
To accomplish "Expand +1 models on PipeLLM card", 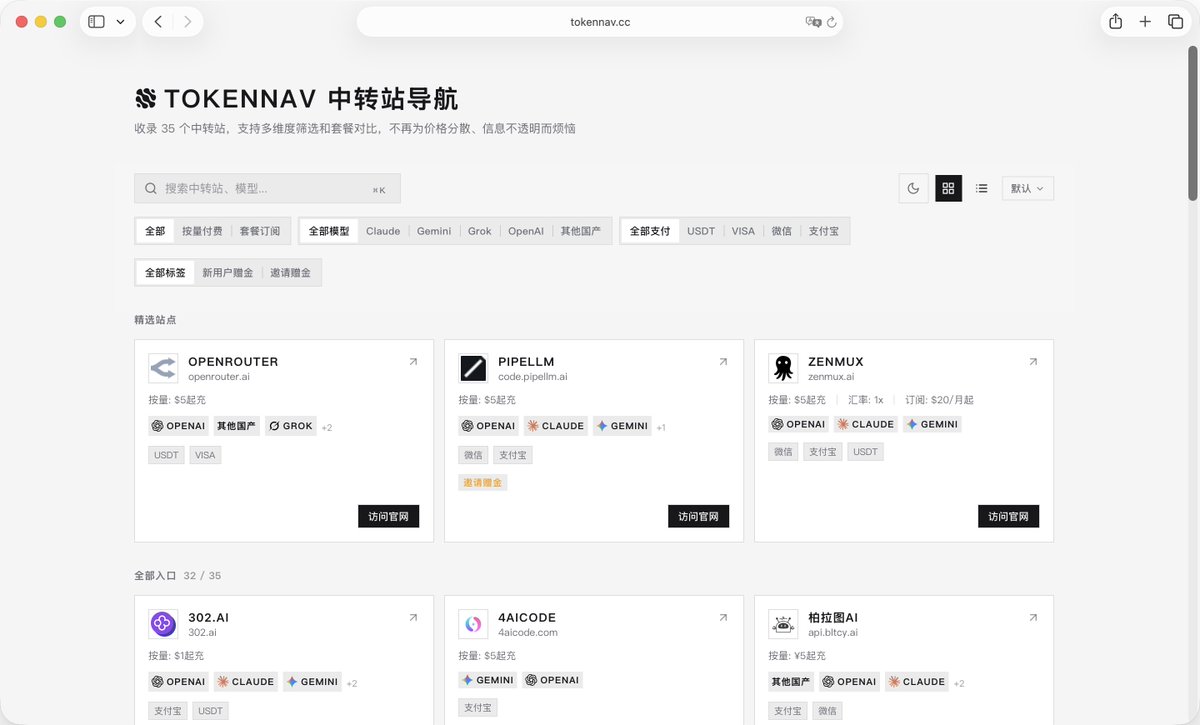I will (x=661, y=427).
